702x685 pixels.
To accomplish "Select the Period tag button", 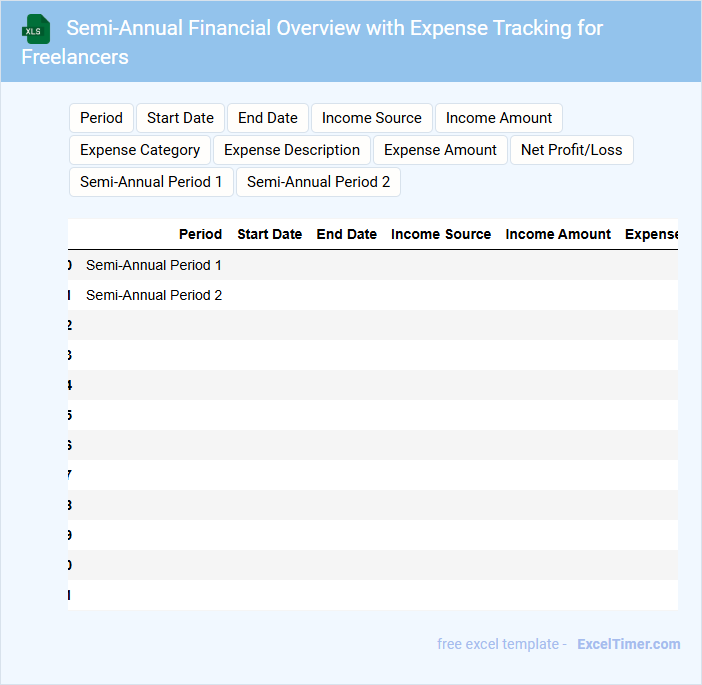I will point(101,118).
